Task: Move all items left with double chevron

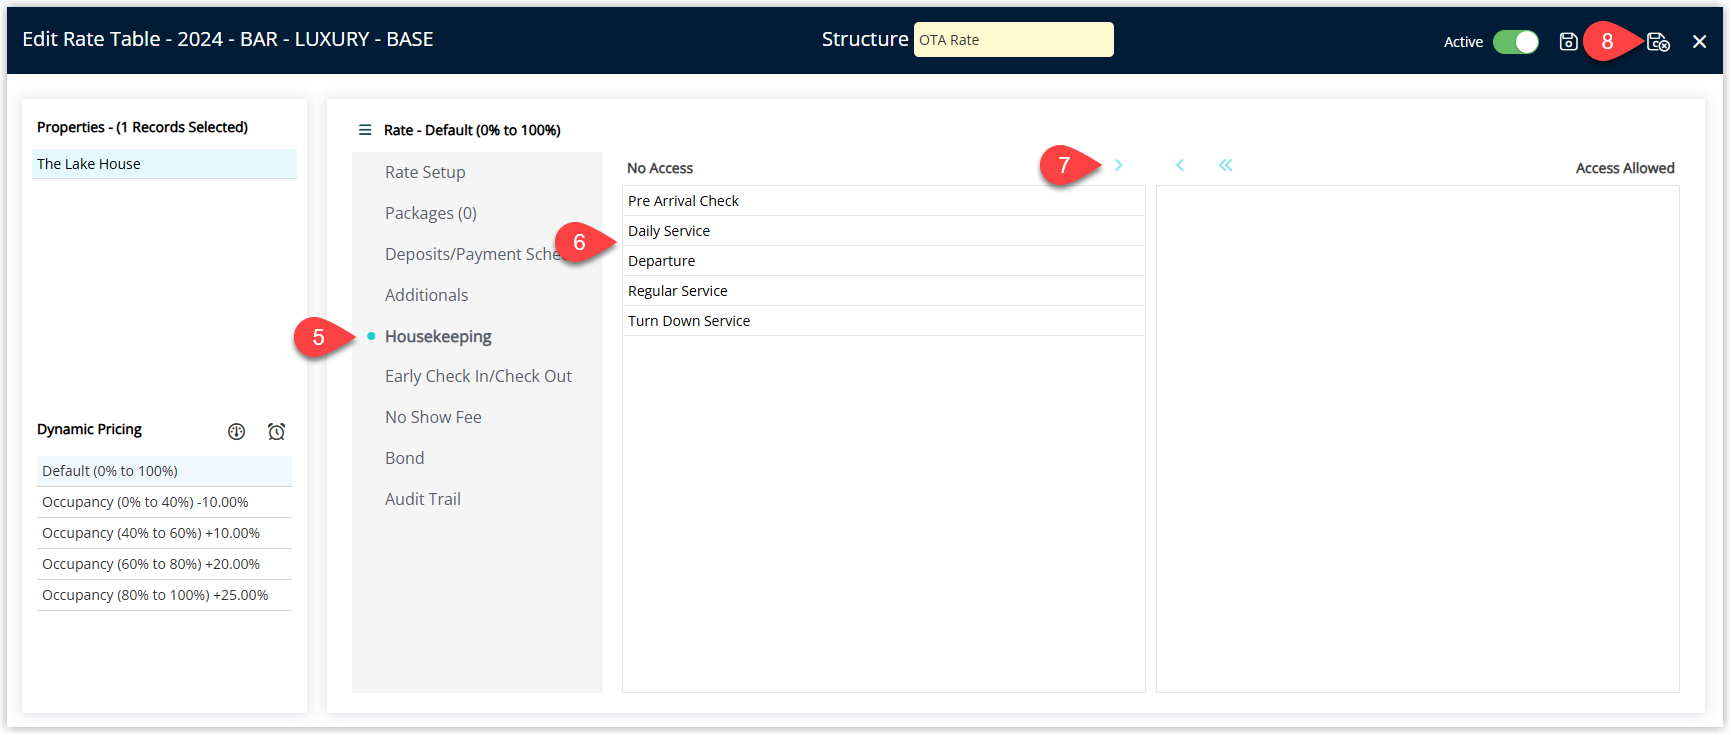Action: coord(1225,165)
